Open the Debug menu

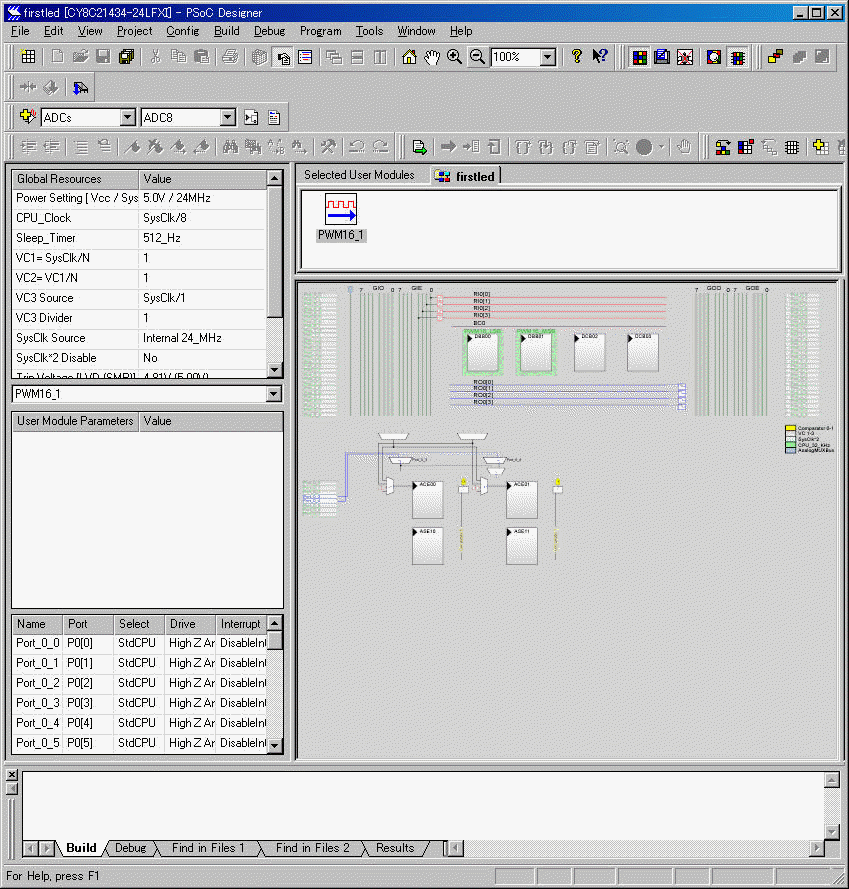click(x=269, y=31)
